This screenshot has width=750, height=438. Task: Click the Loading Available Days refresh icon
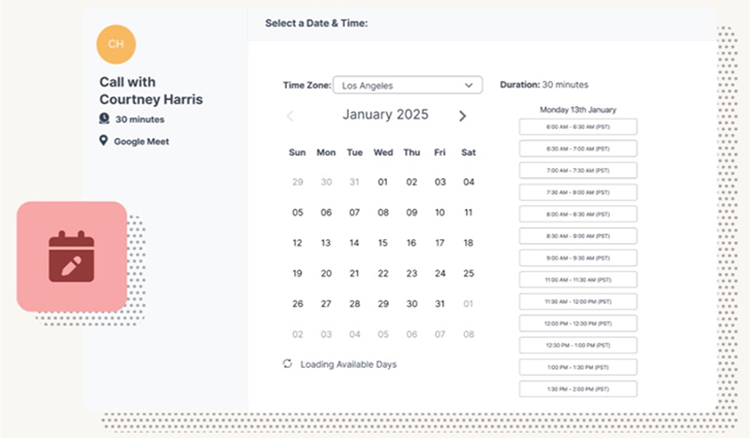[x=288, y=364]
